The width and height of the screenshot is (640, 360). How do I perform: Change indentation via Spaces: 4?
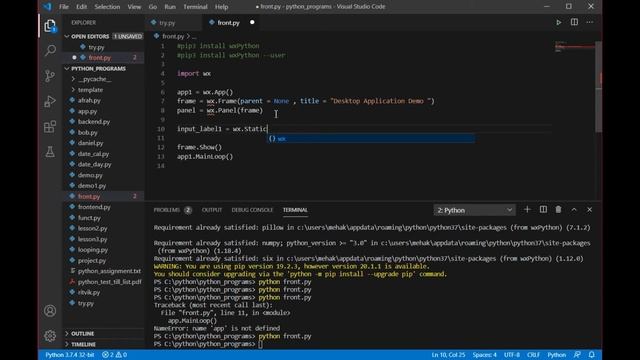484,355
